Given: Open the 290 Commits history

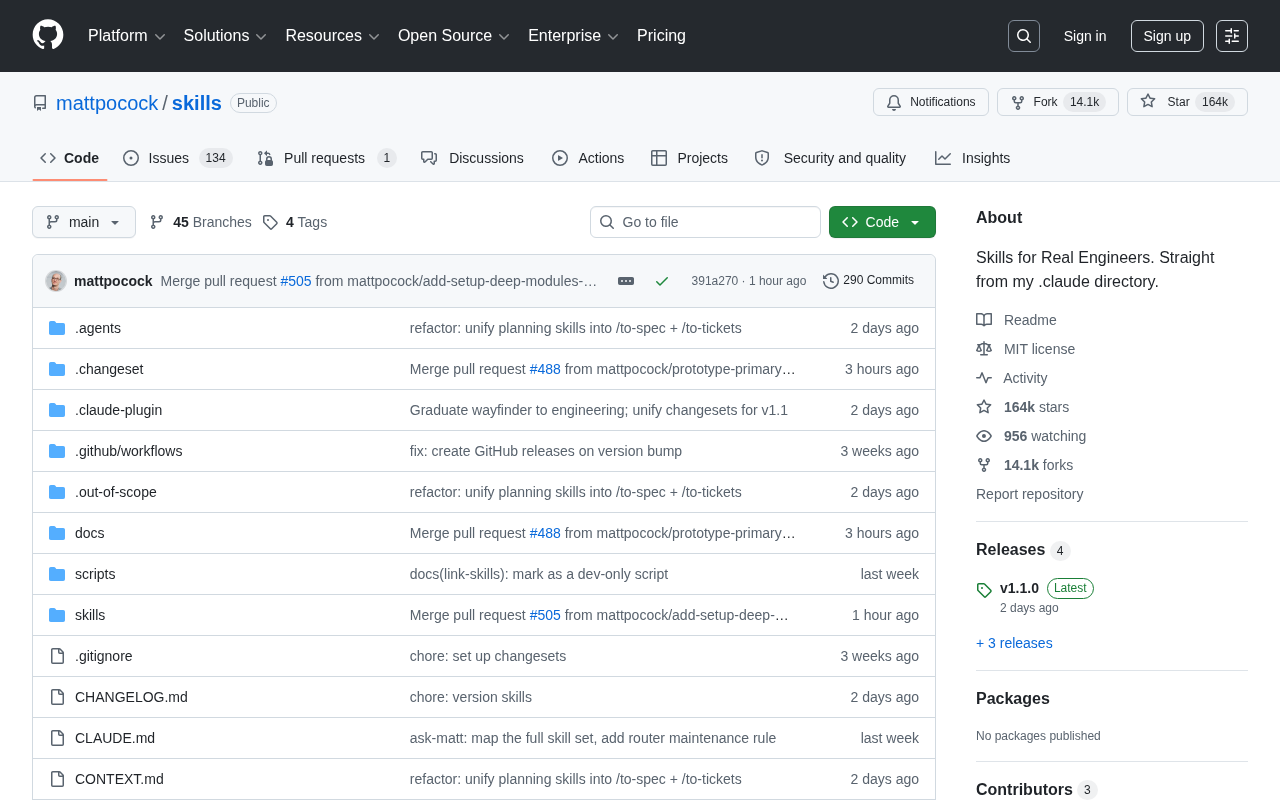Looking at the screenshot, I should [869, 281].
